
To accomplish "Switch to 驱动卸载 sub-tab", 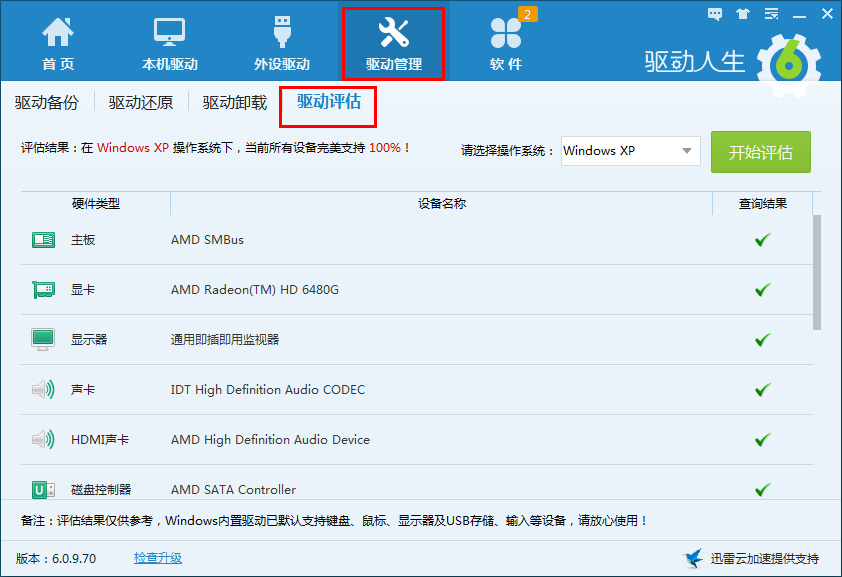I will tap(235, 102).
